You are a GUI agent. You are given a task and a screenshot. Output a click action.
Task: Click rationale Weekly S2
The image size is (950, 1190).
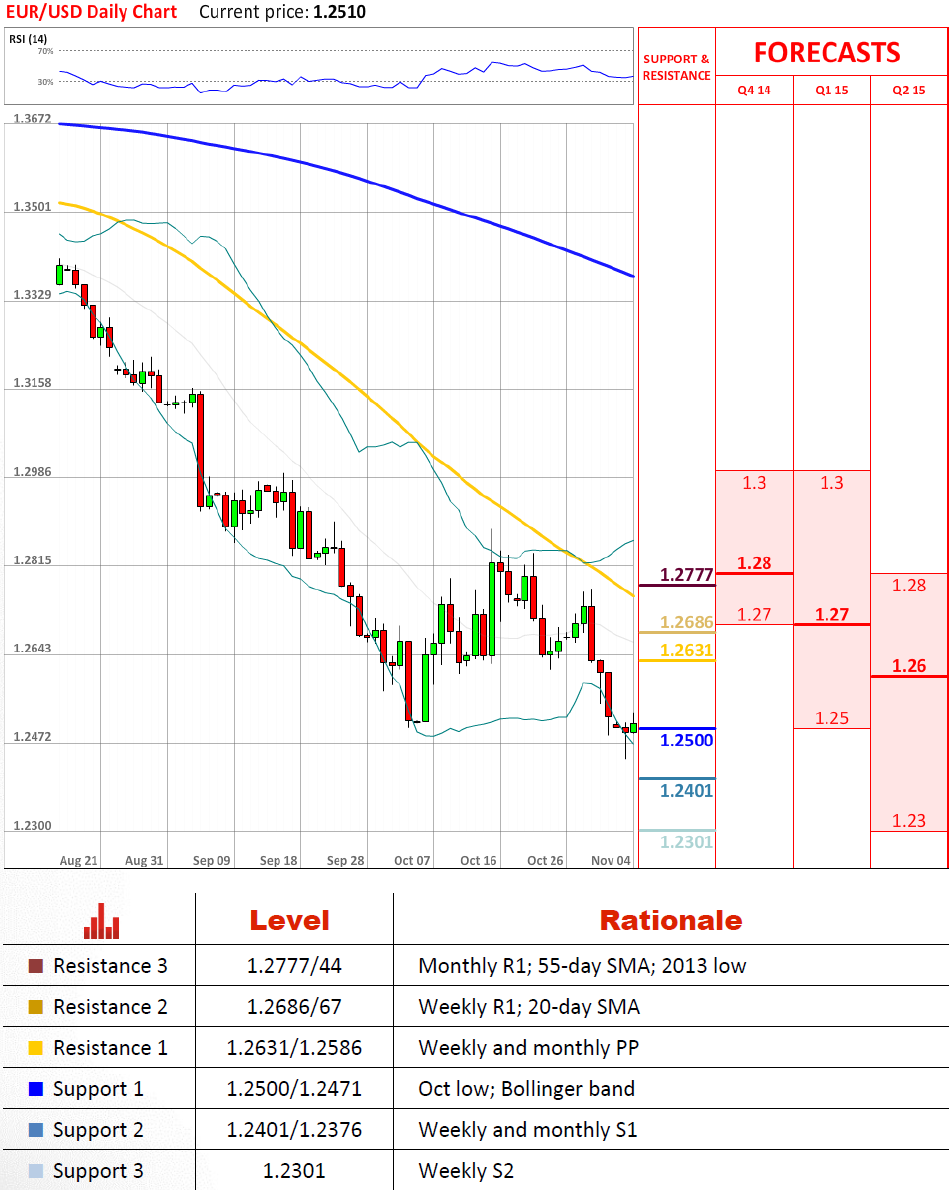tap(466, 1171)
